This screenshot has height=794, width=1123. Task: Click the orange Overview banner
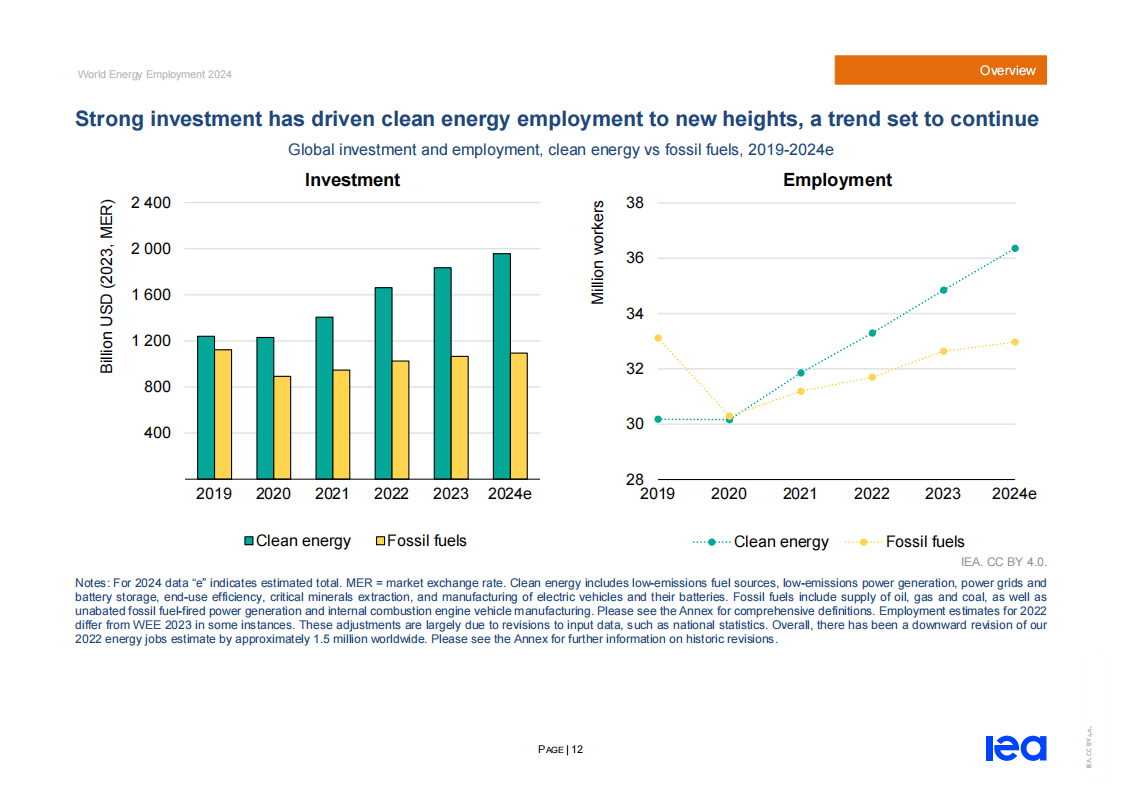940,70
